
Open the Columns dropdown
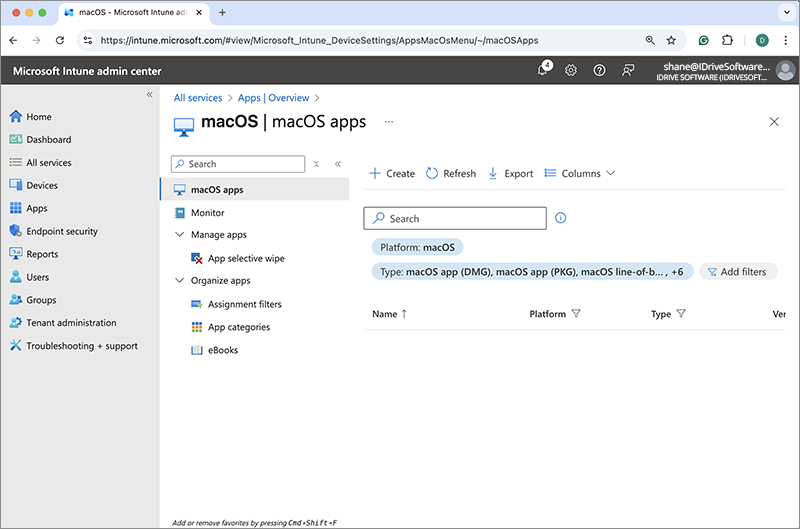click(x=580, y=173)
